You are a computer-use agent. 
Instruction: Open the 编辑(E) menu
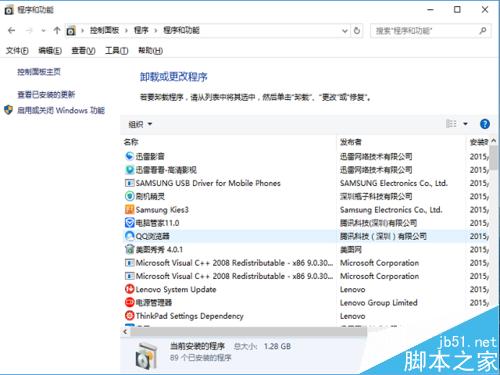pyautogui.click(x=50, y=51)
